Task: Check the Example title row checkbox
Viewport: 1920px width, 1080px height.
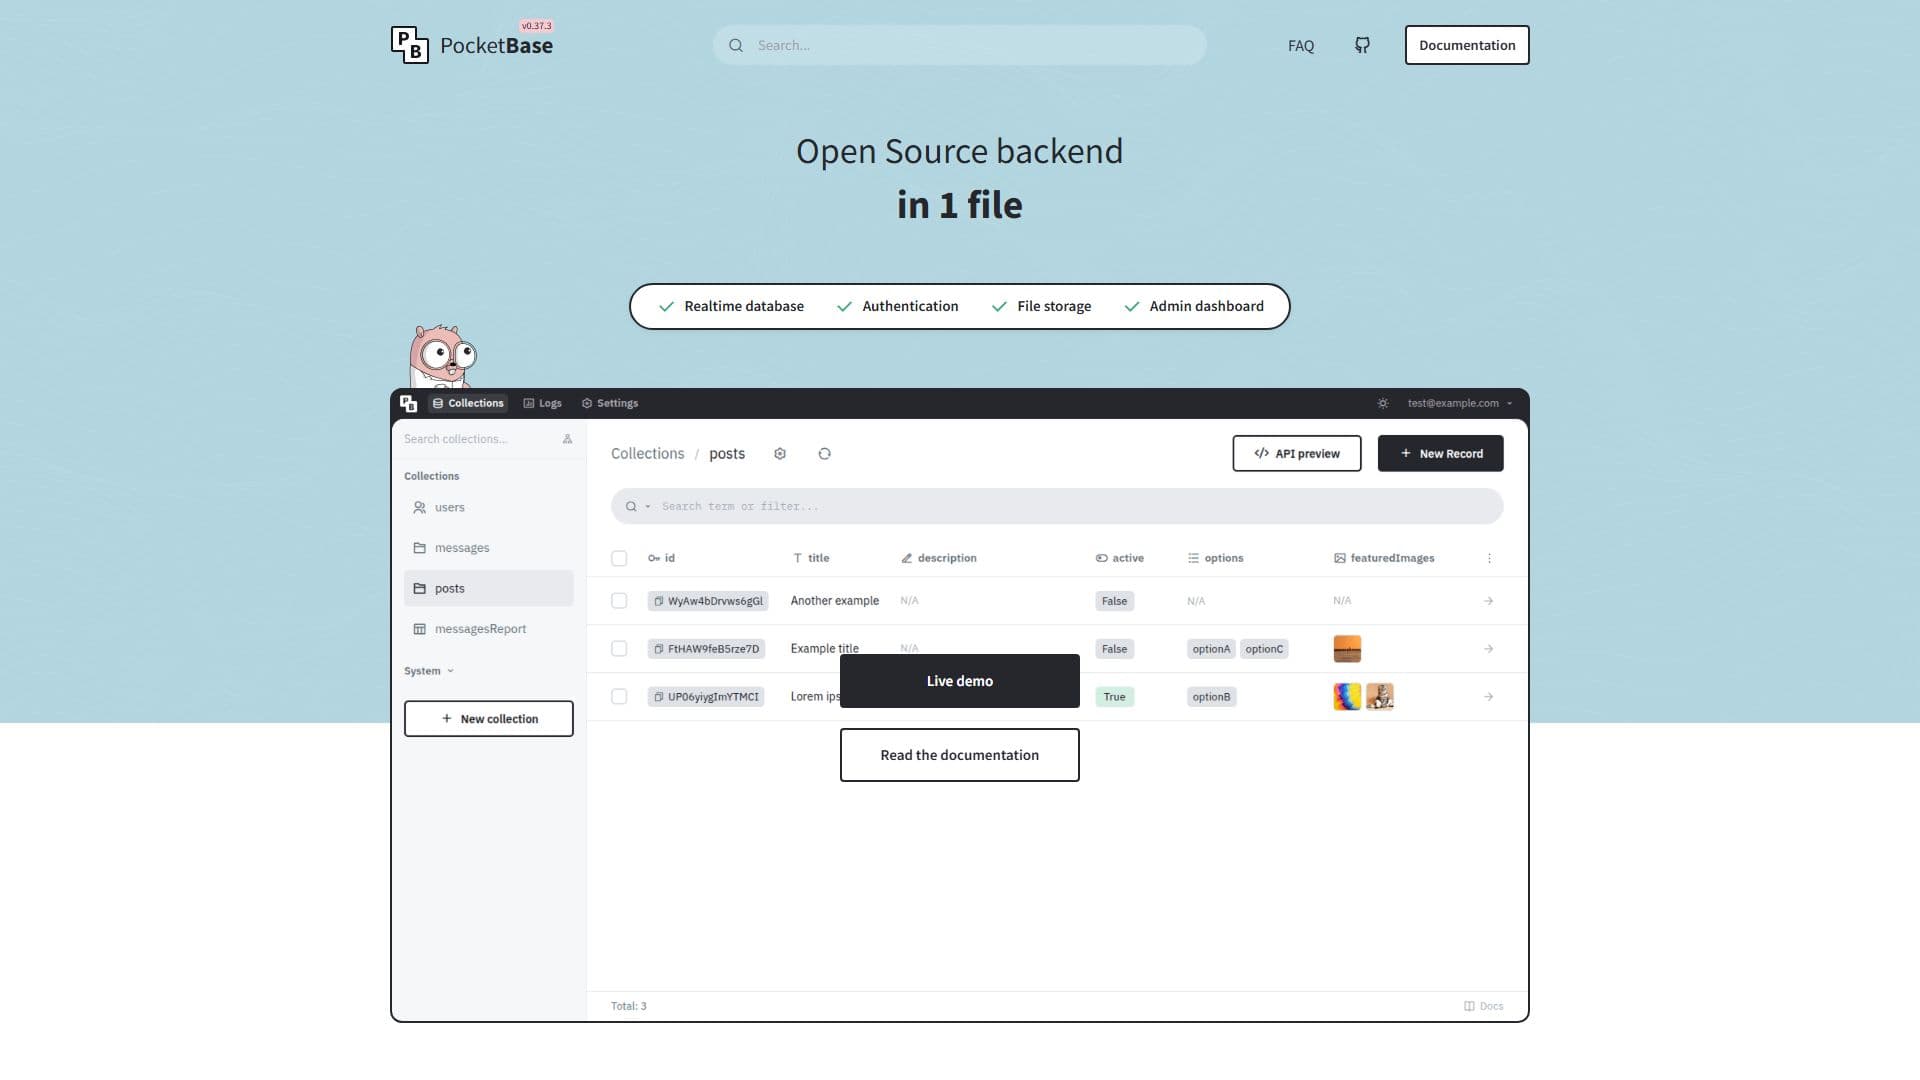Action: 619,649
